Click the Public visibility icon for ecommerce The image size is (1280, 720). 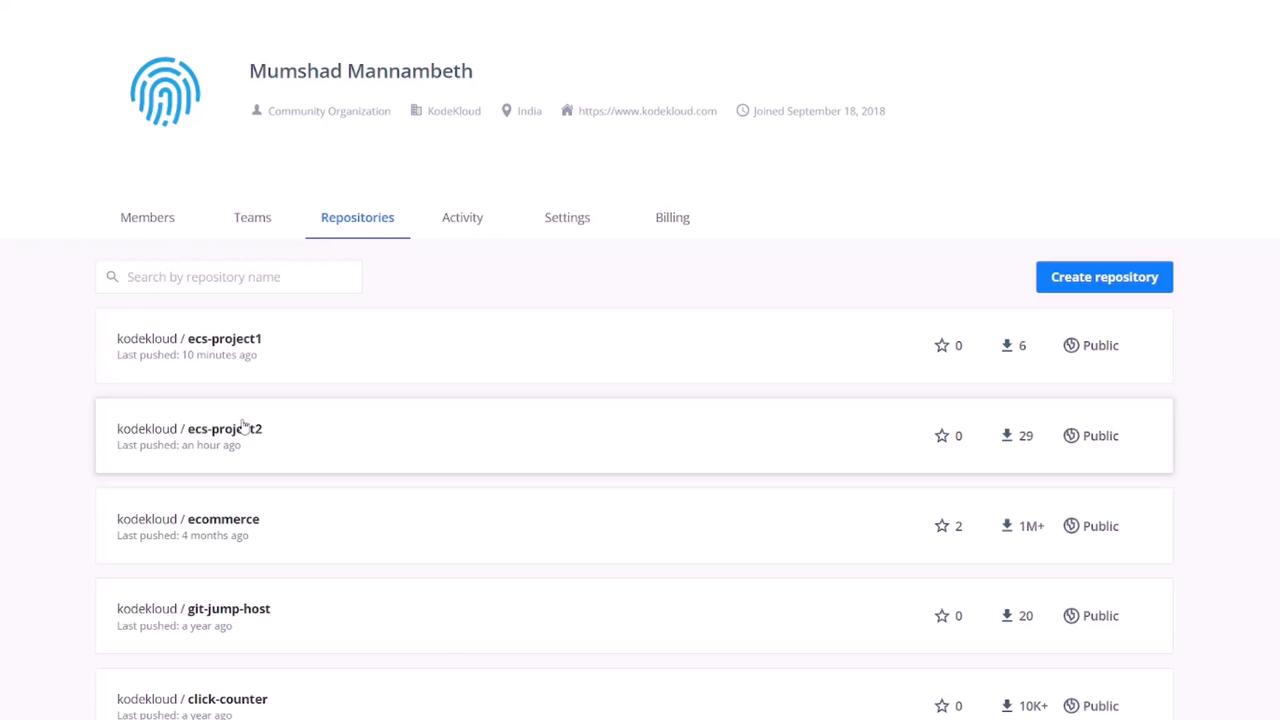pos(1071,526)
